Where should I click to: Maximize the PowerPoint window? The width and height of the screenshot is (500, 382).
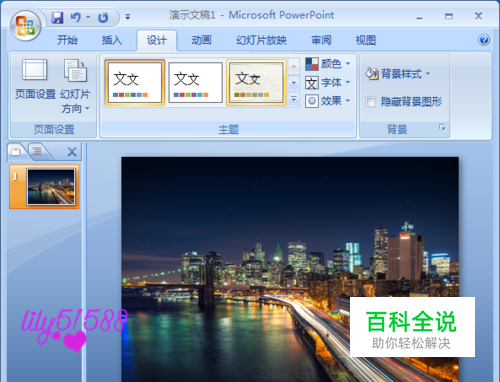tap(449, 16)
